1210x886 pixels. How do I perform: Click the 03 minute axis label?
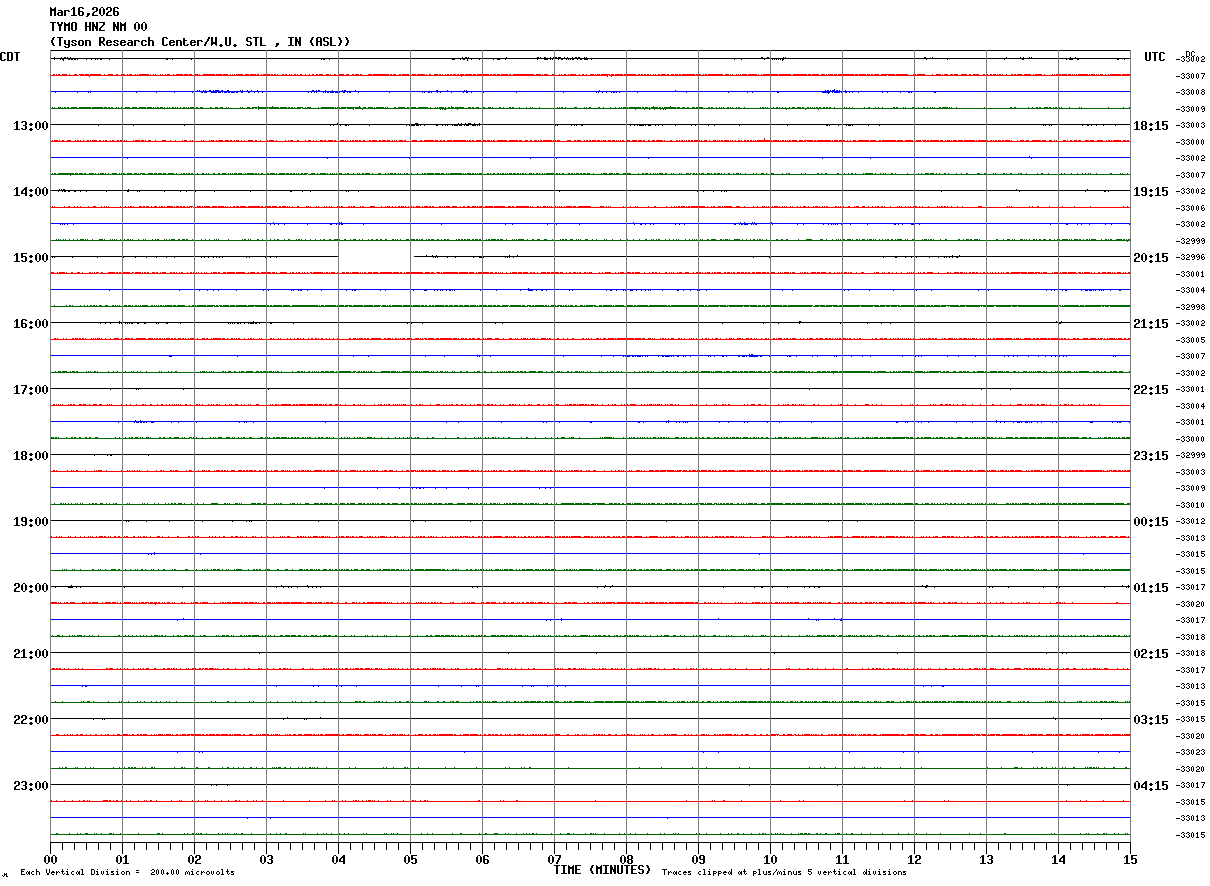(x=266, y=860)
